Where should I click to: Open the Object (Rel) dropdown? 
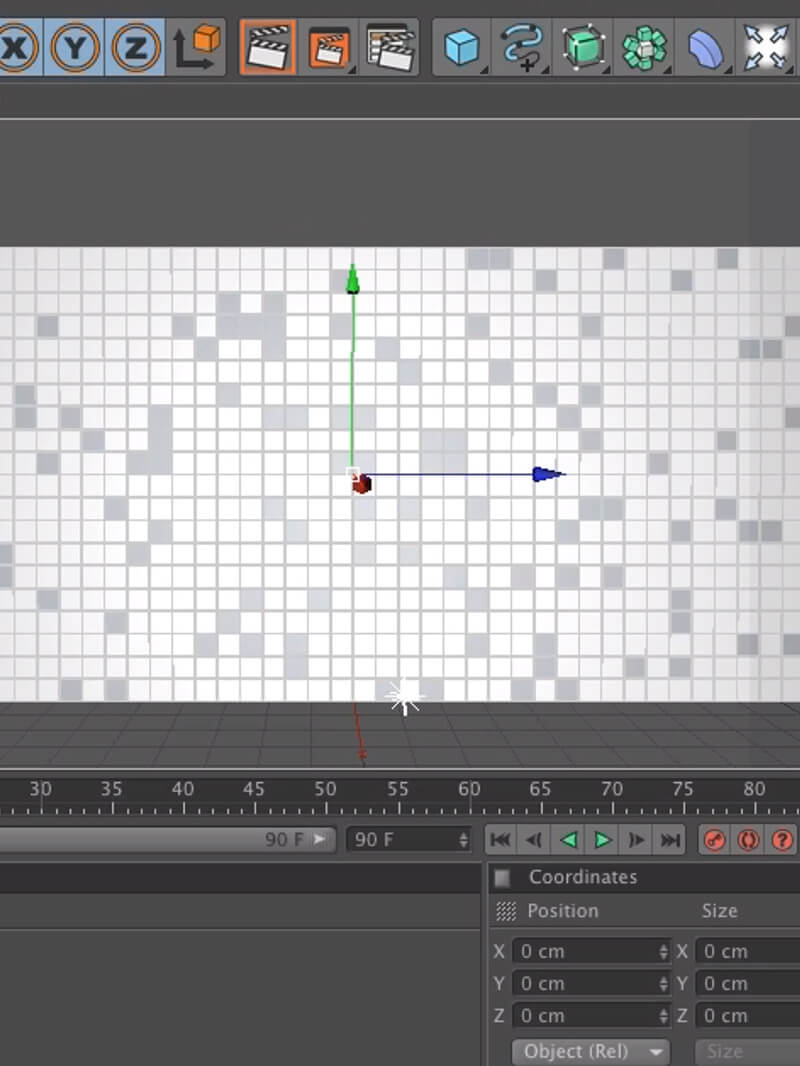pos(591,1052)
